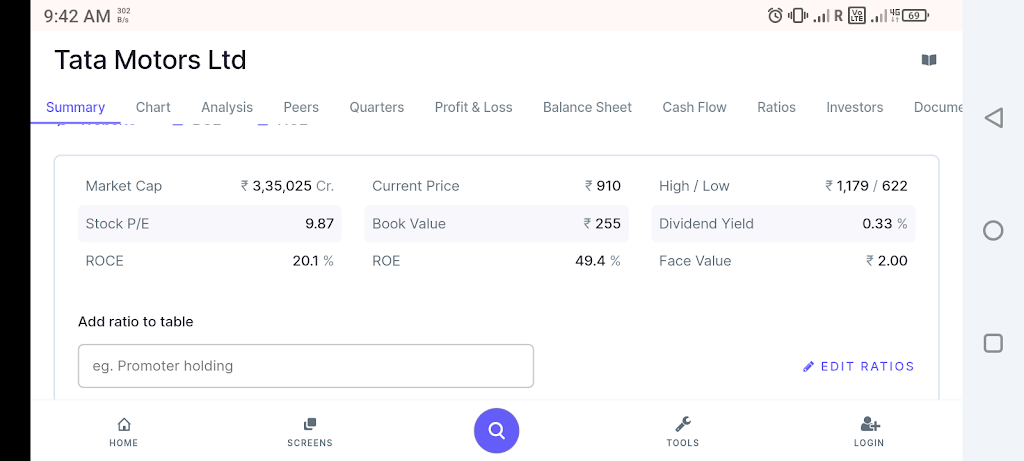The width and height of the screenshot is (1024, 461).
Task: Open the Quarters tab
Action: click(377, 107)
